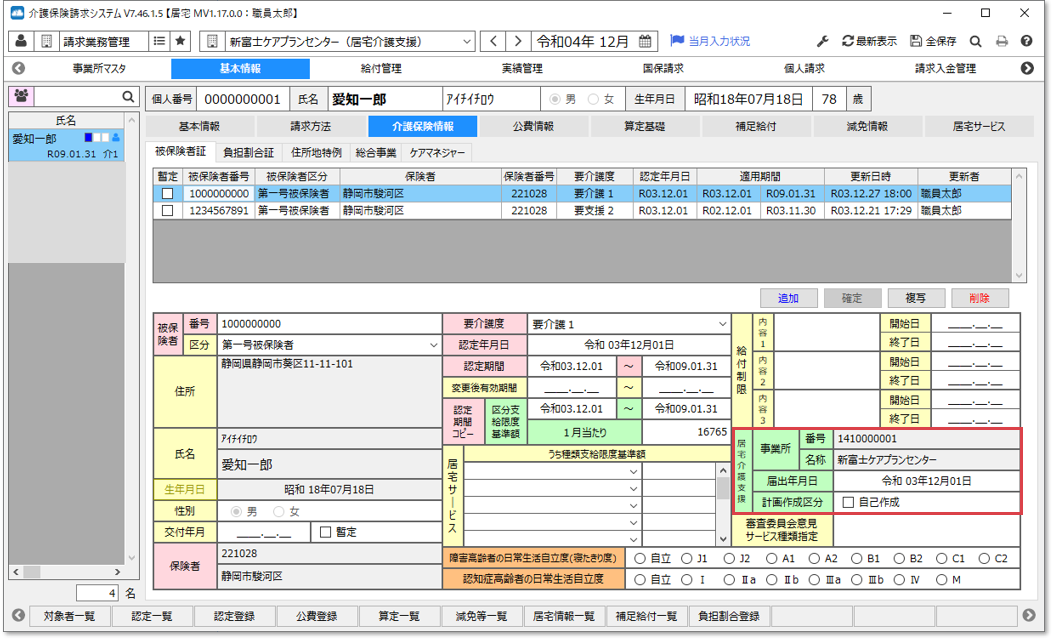Enable 自己作成 checkbox
Image resolution: width=1054 pixels, height=643 pixels.
click(x=848, y=503)
